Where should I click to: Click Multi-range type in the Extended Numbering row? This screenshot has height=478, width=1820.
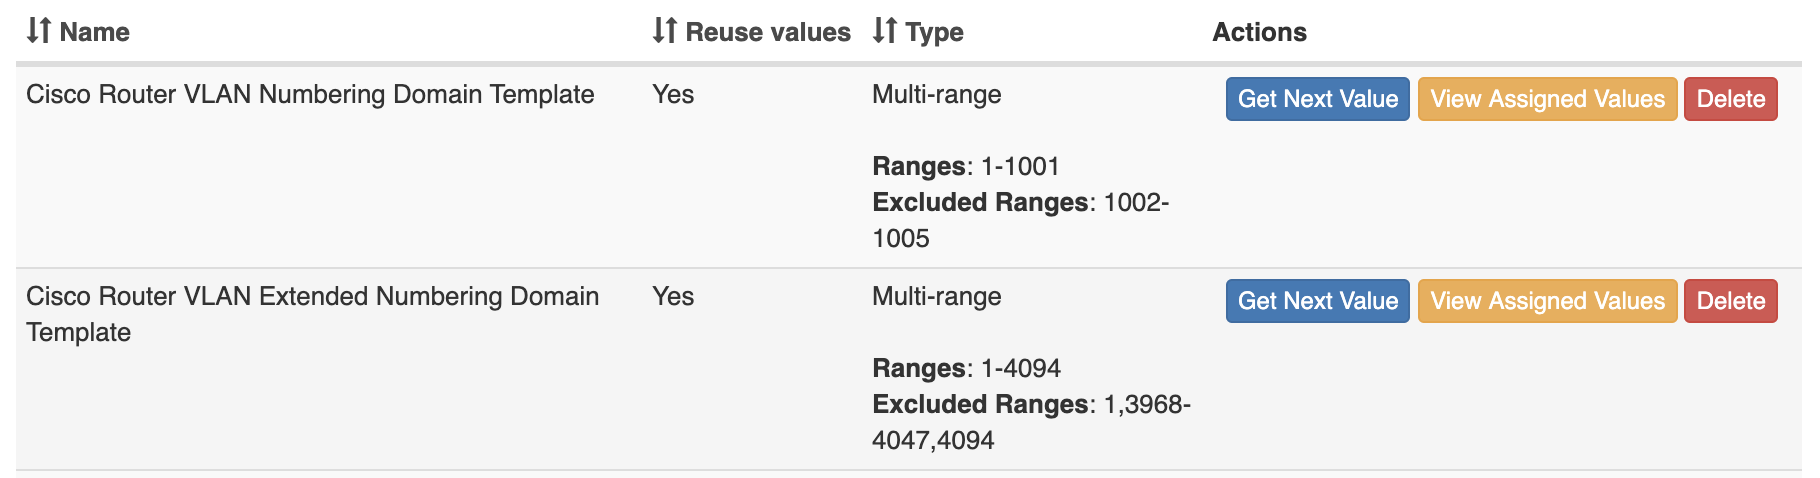click(x=936, y=296)
